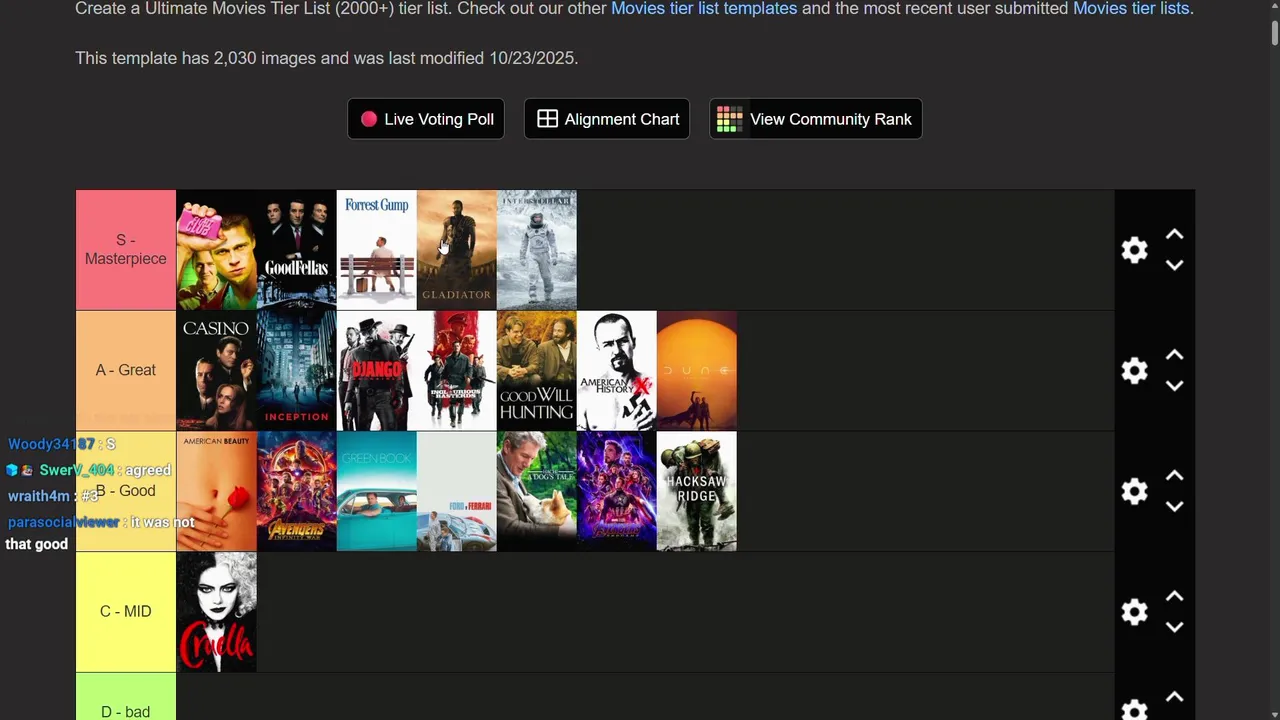Click chat username wraith4m
1280x720 pixels.
[x=39, y=496]
